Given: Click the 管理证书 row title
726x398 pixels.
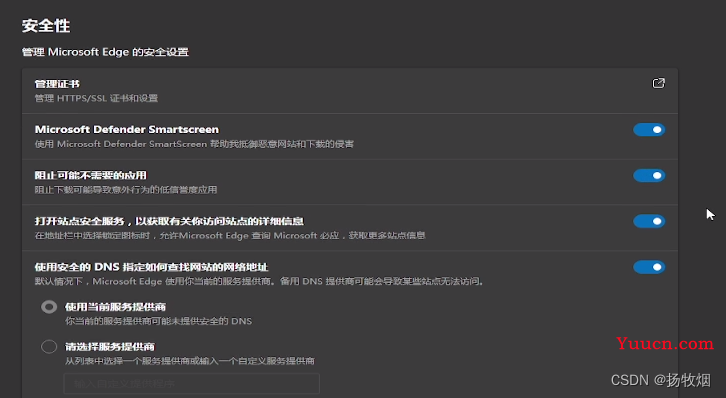Looking at the screenshot, I should click(x=57, y=84).
